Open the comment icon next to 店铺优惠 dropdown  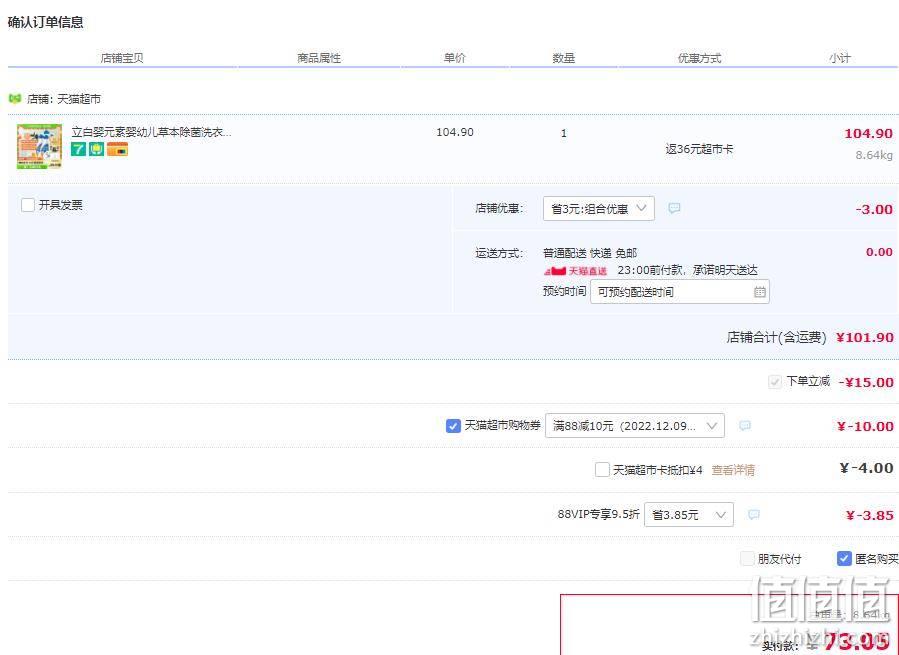pyautogui.click(x=674, y=208)
